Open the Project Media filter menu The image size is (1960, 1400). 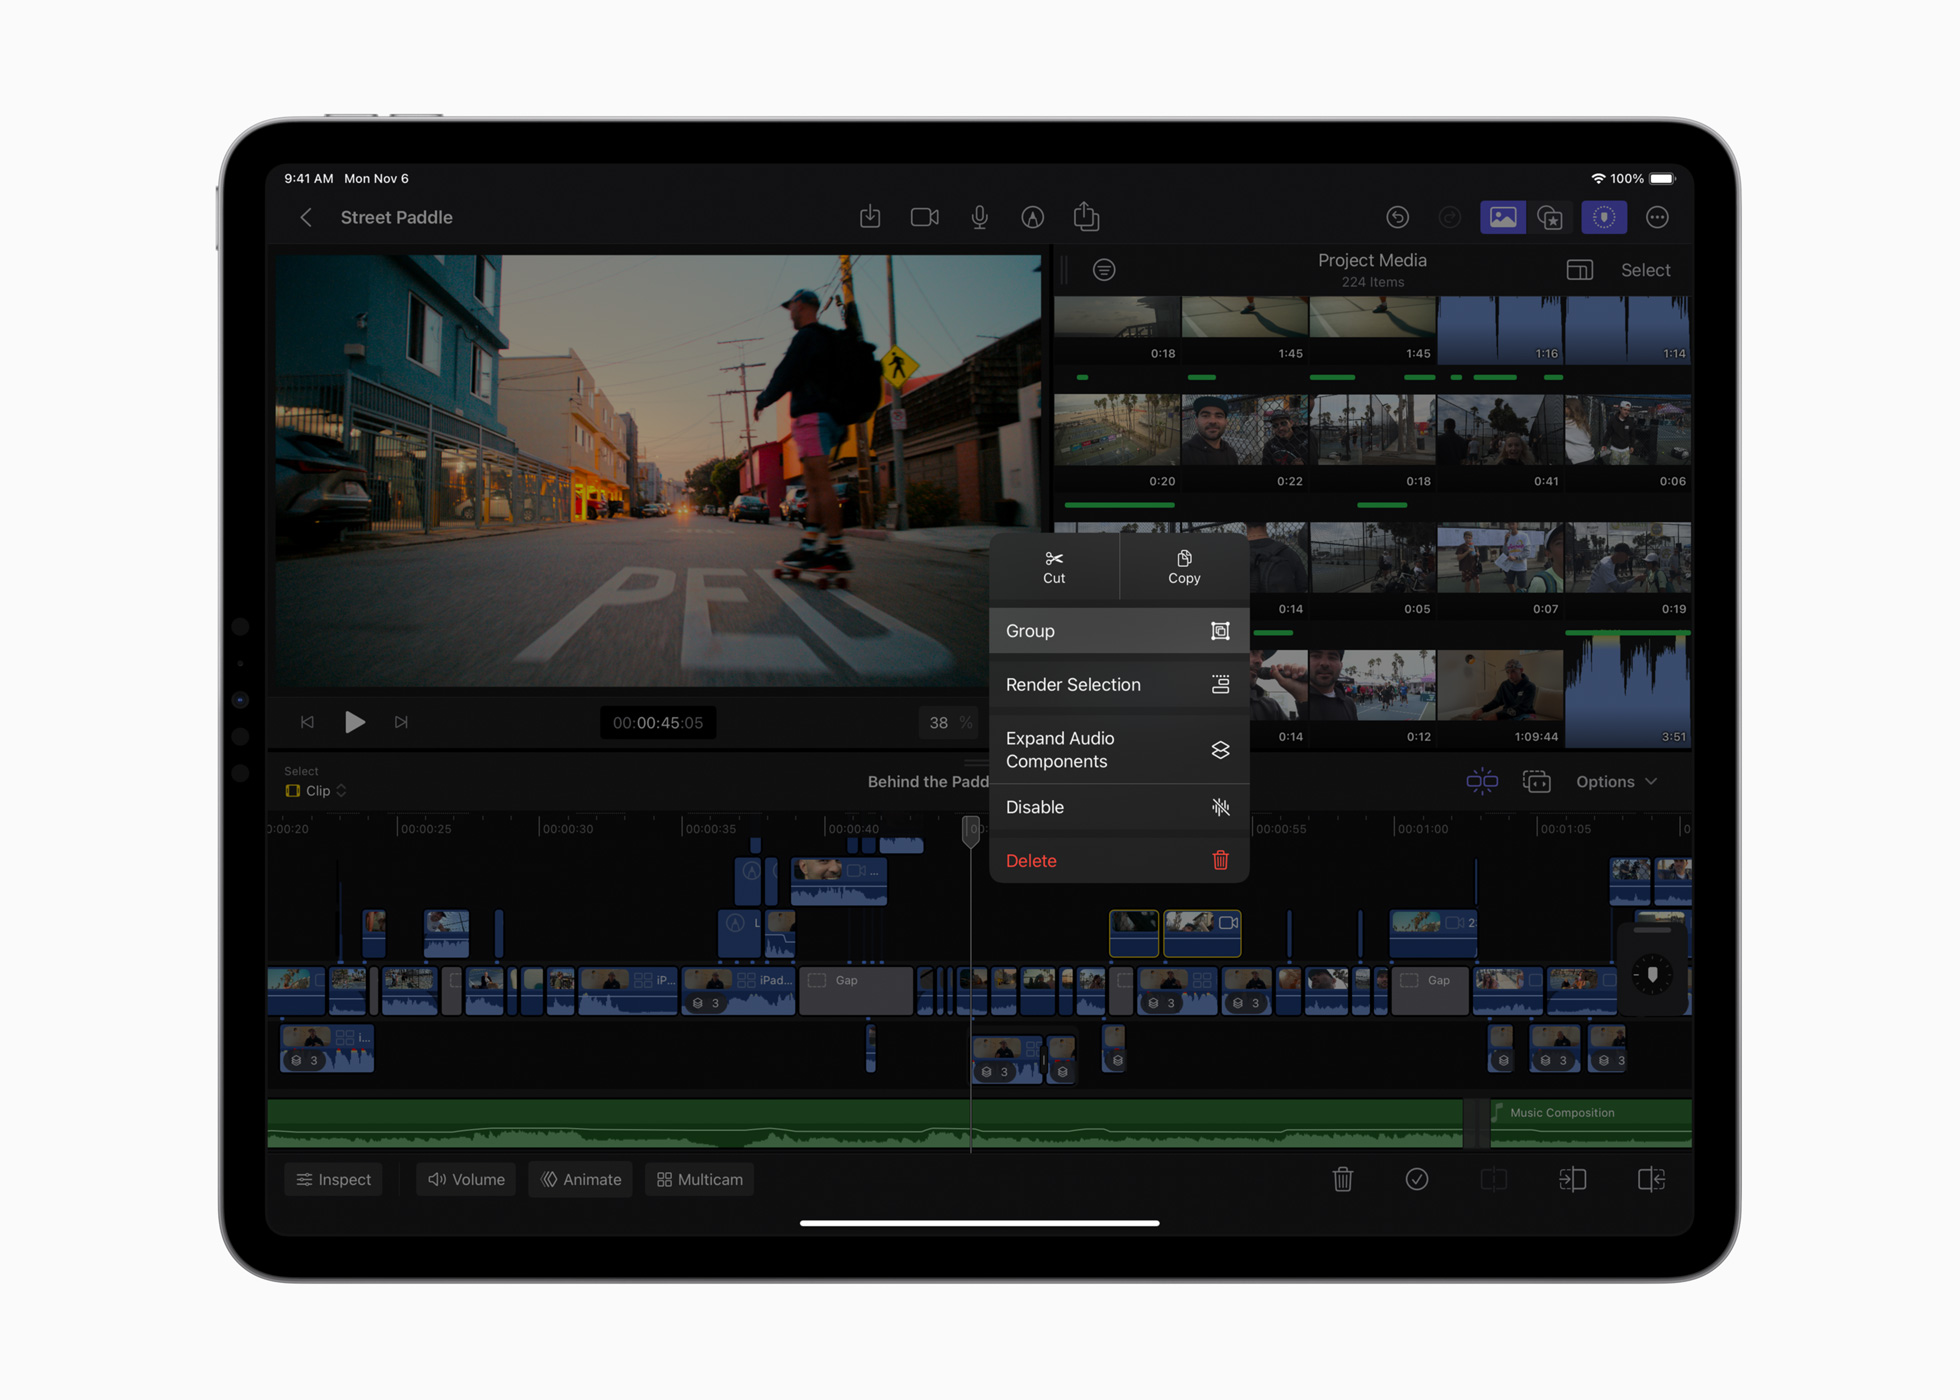tap(1104, 269)
